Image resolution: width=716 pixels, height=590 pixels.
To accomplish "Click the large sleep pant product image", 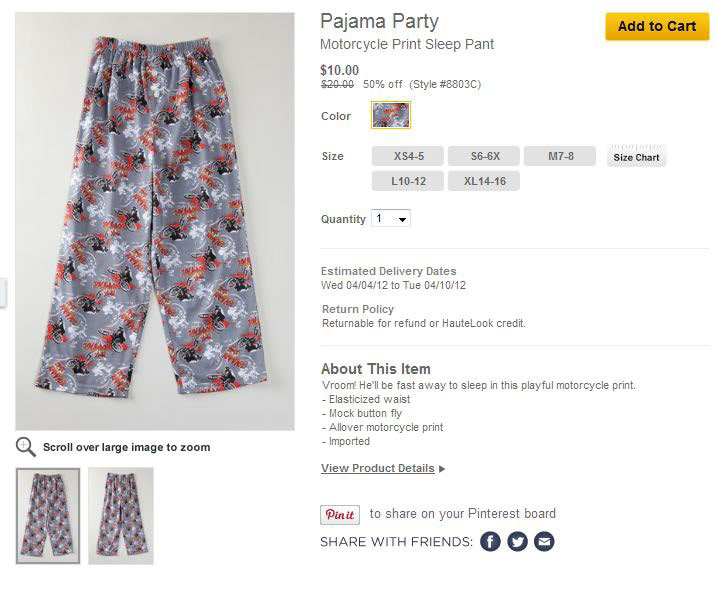I will [x=155, y=220].
